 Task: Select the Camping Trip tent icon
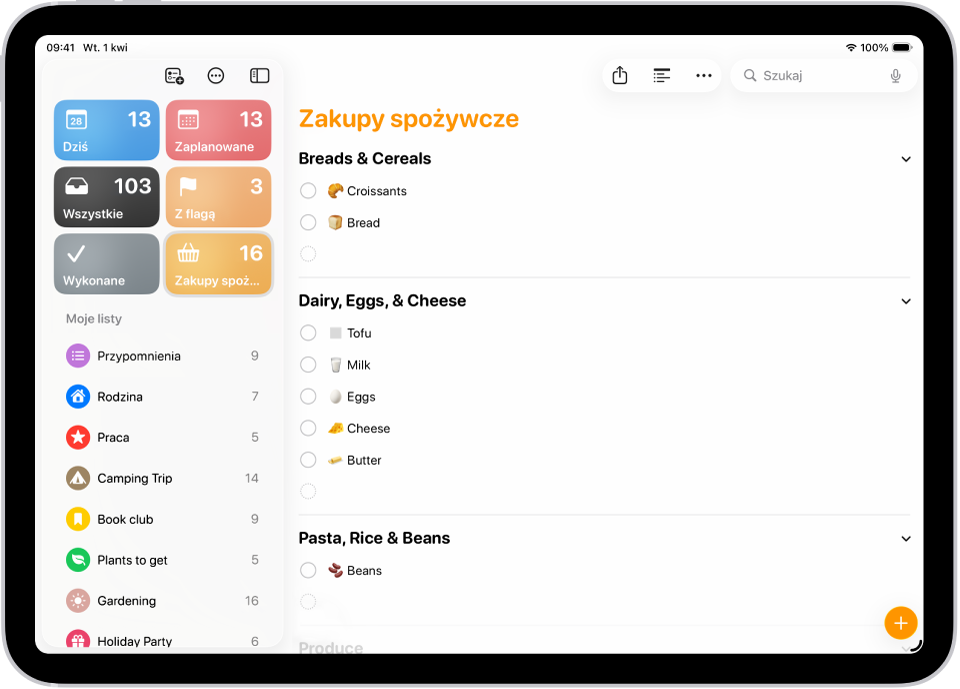(77, 478)
